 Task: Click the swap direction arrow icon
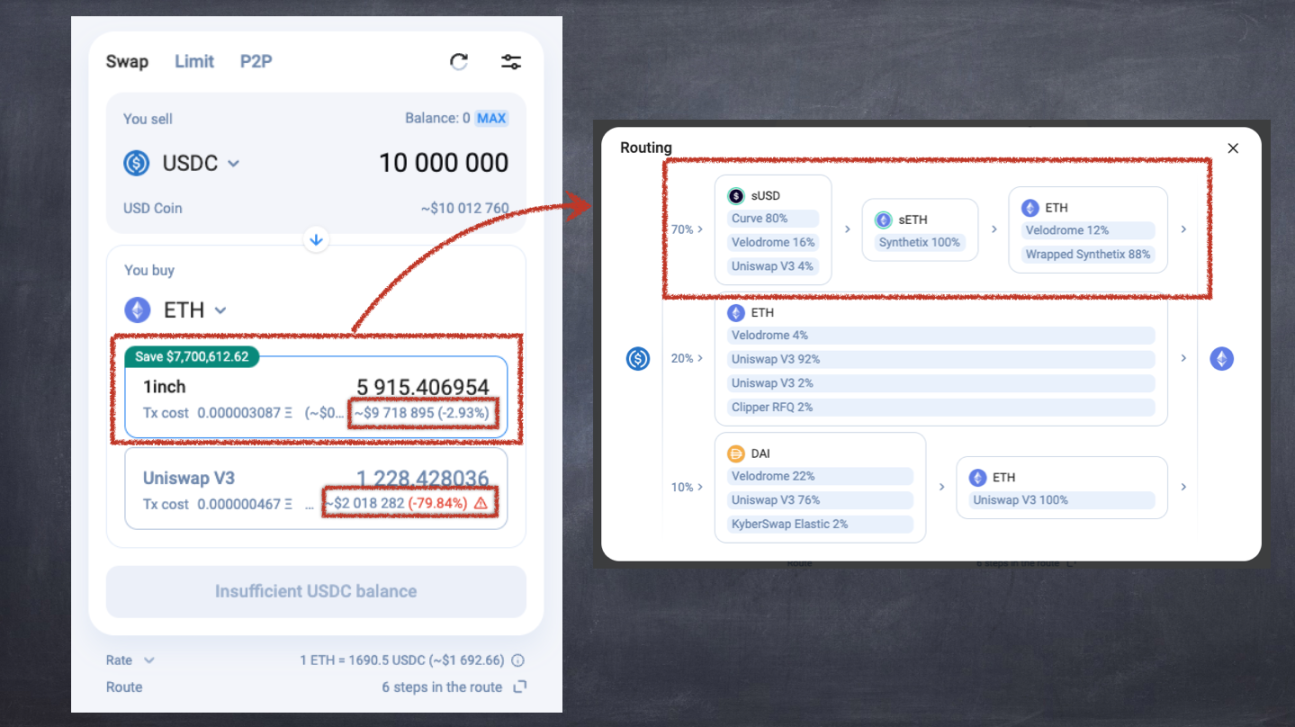316,240
